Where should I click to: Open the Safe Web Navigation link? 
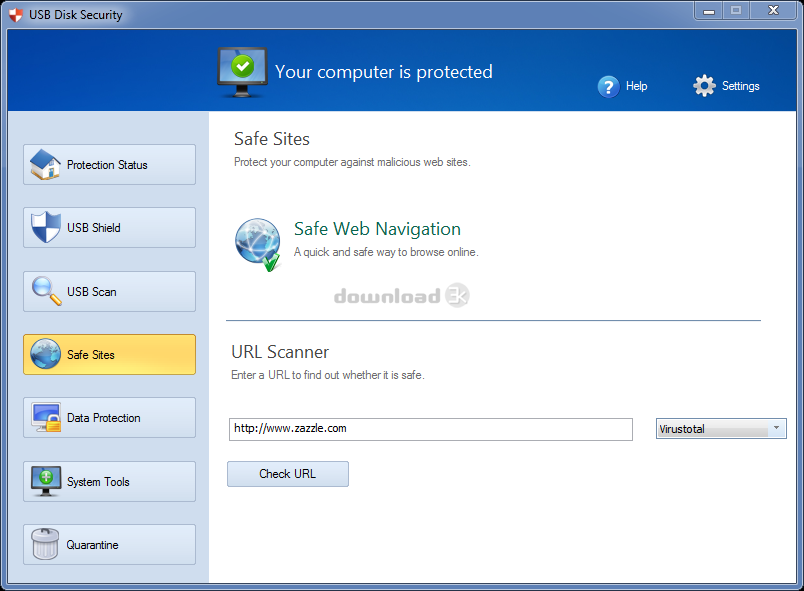(377, 229)
